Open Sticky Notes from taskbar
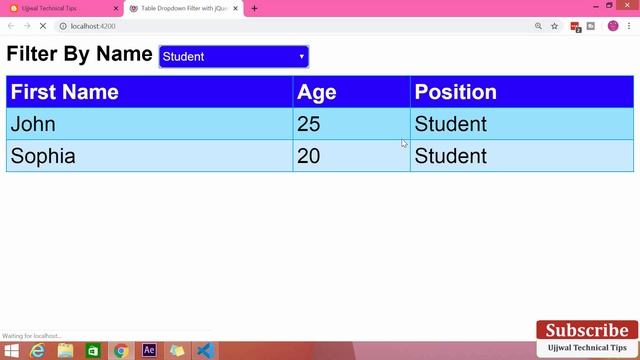The height and width of the screenshot is (360, 640). point(177,351)
